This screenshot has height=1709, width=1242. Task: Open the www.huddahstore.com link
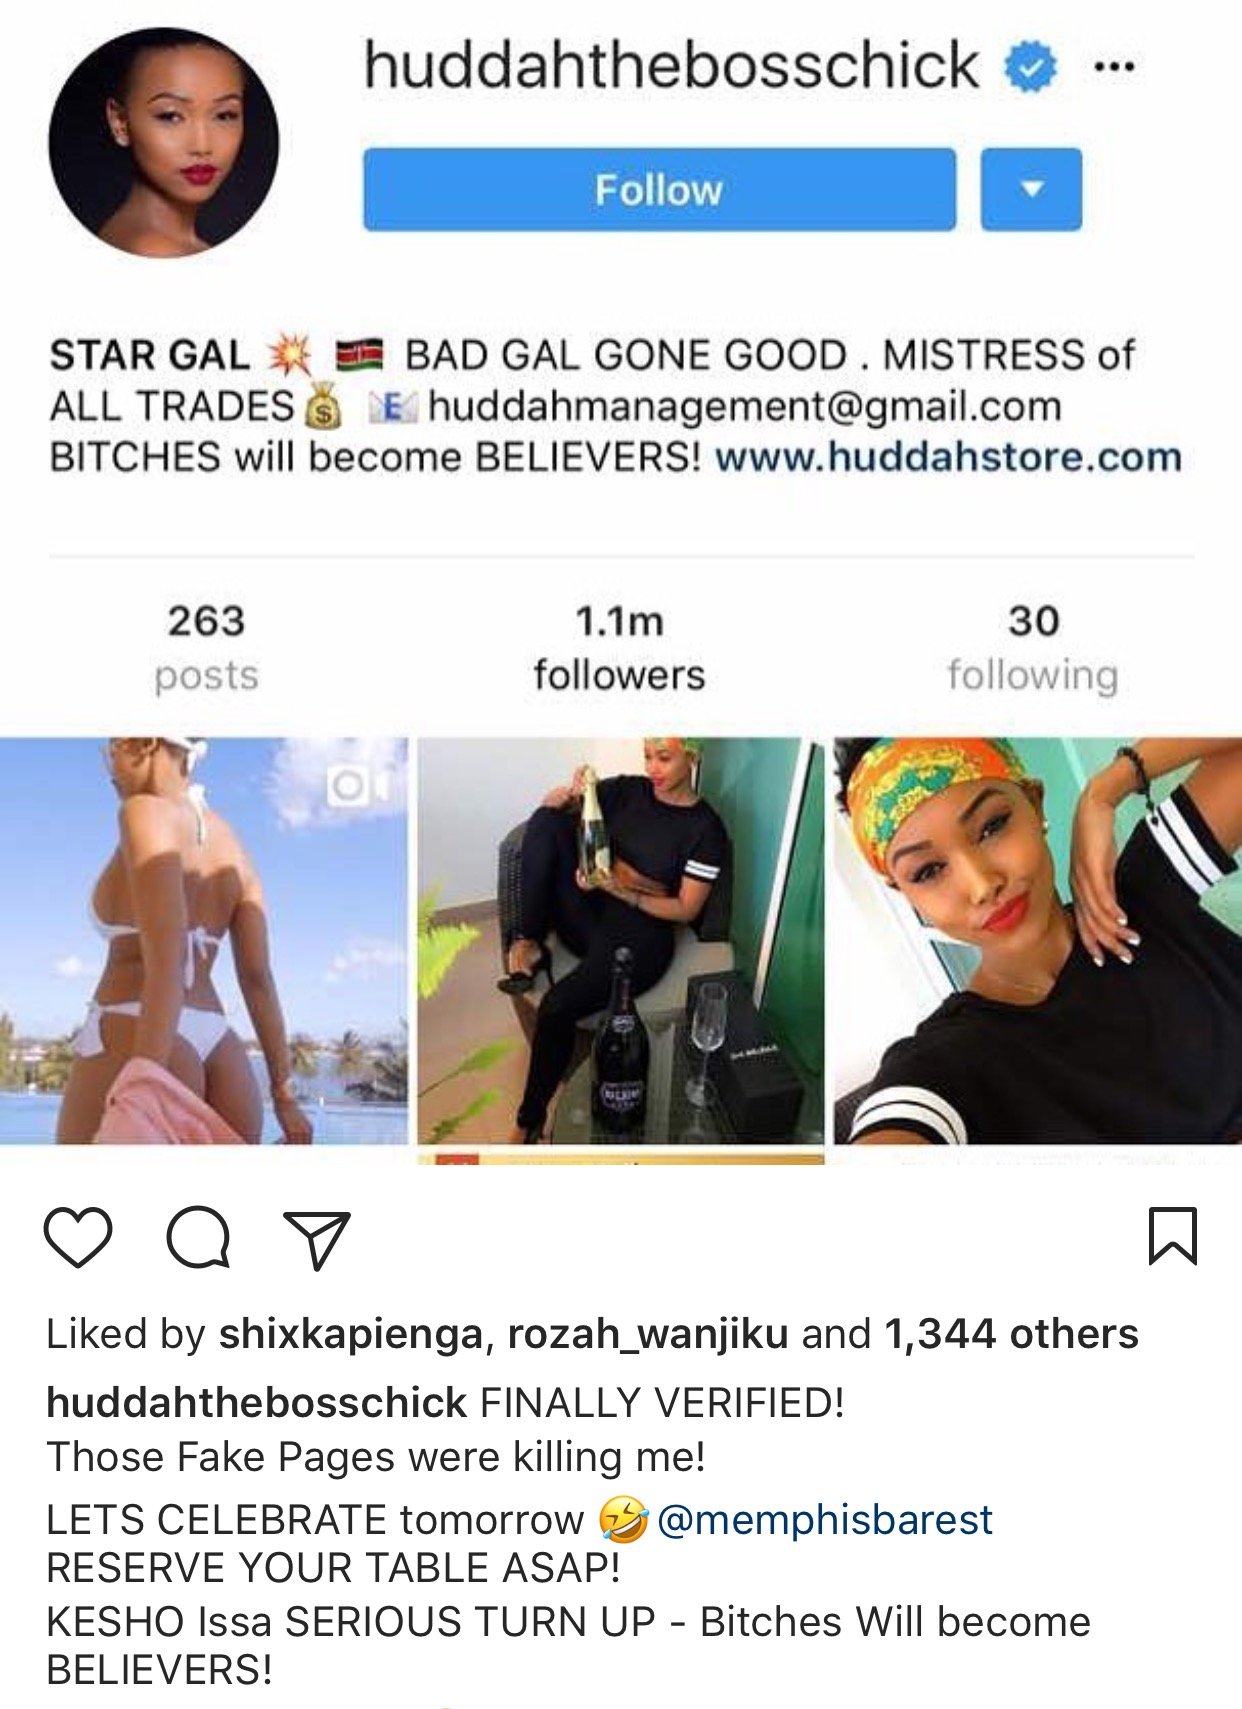[x=948, y=457]
